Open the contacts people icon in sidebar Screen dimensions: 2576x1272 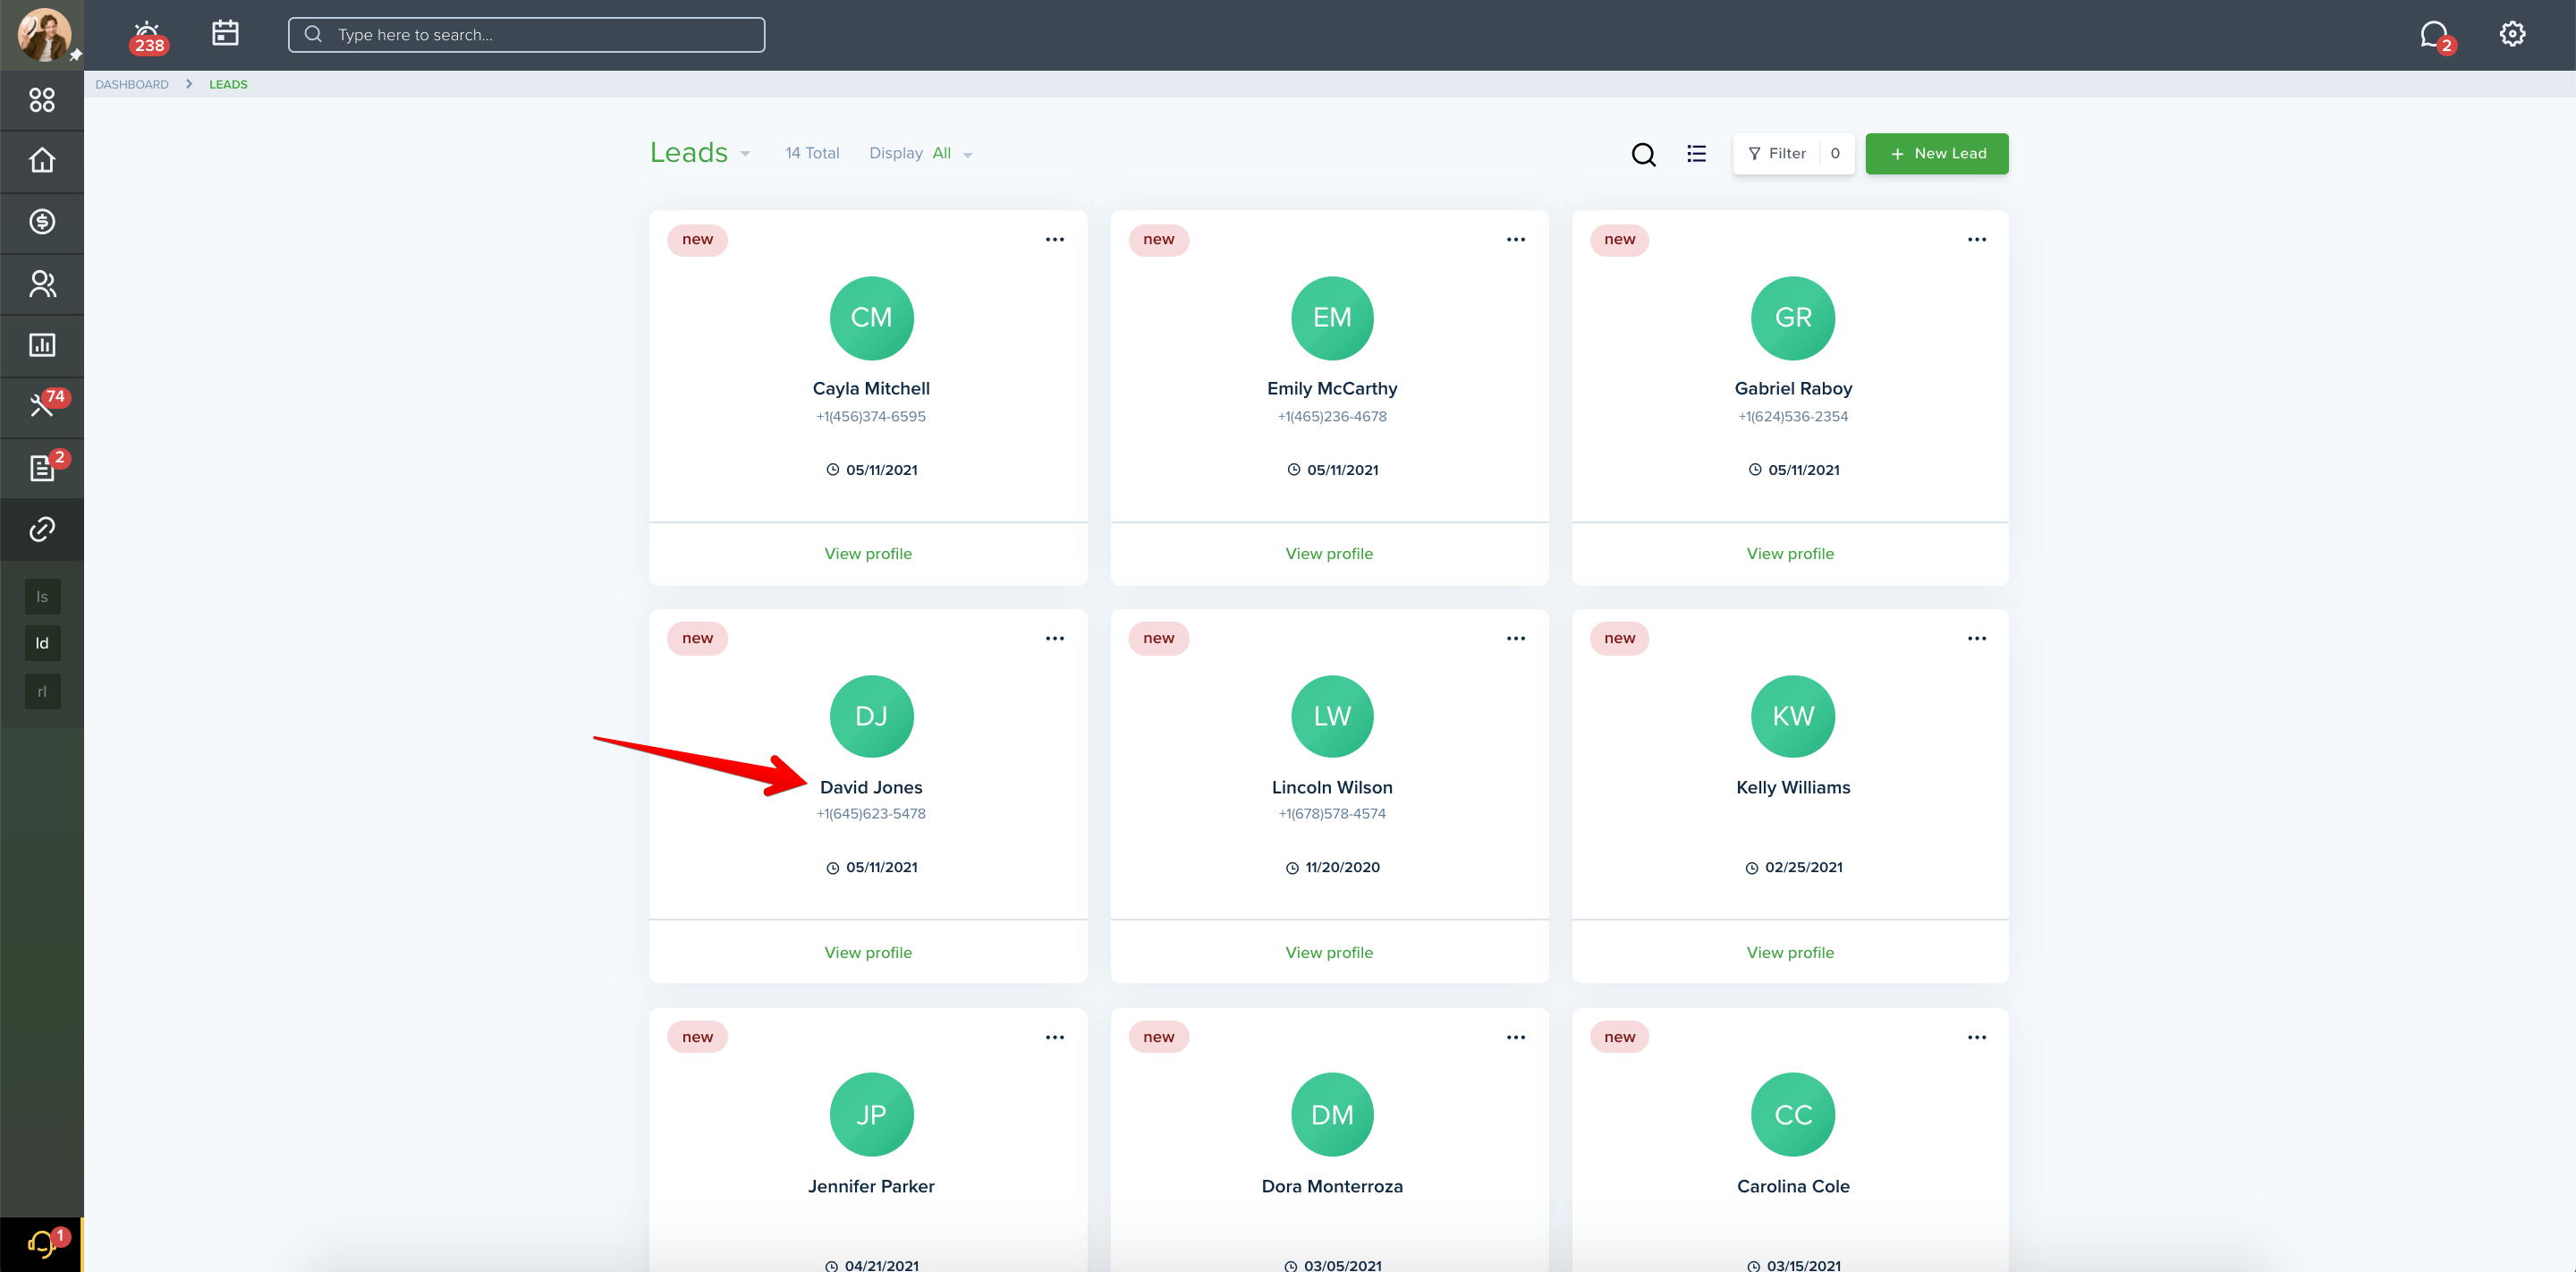point(42,284)
